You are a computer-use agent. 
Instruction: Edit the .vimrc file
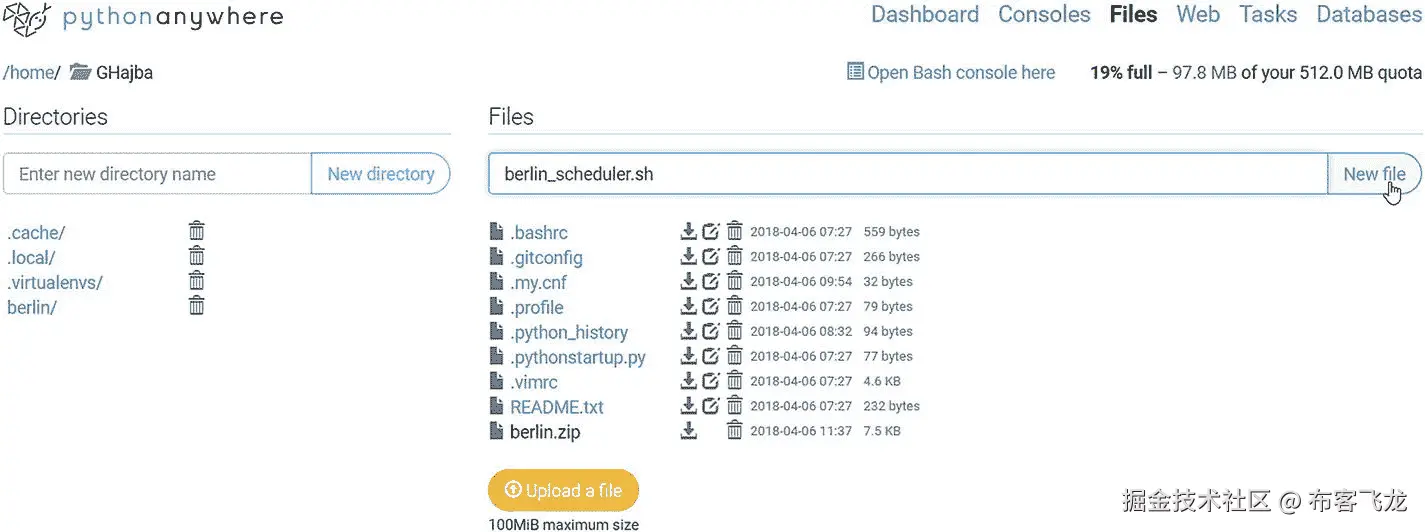pyautogui.click(x=711, y=381)
